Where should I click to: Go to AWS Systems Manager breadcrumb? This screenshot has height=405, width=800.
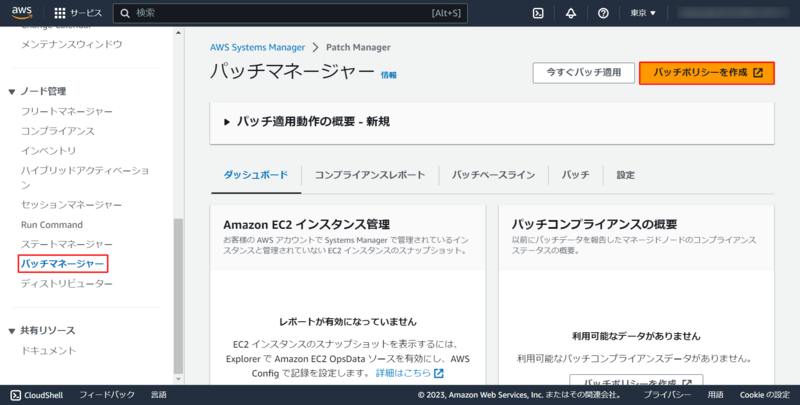pos(257,47)
